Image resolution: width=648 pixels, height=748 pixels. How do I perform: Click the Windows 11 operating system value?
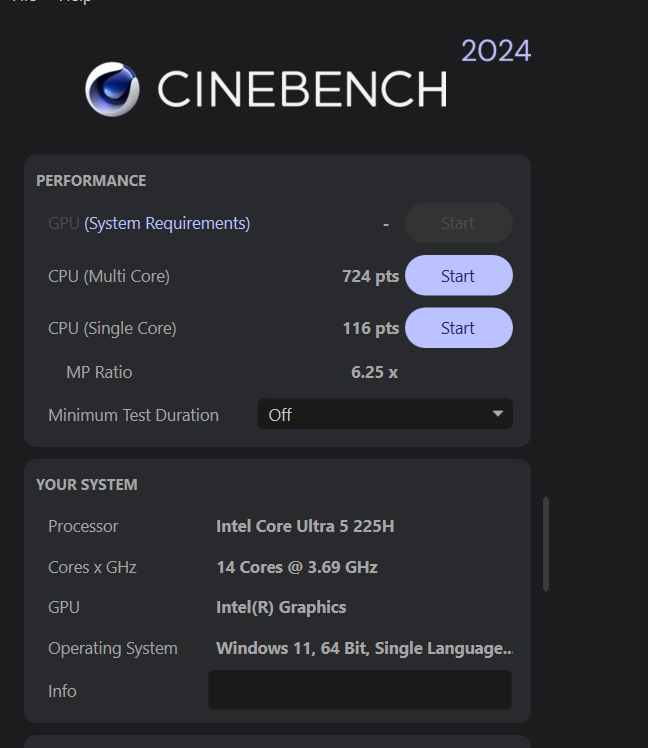tap(364, 648)
